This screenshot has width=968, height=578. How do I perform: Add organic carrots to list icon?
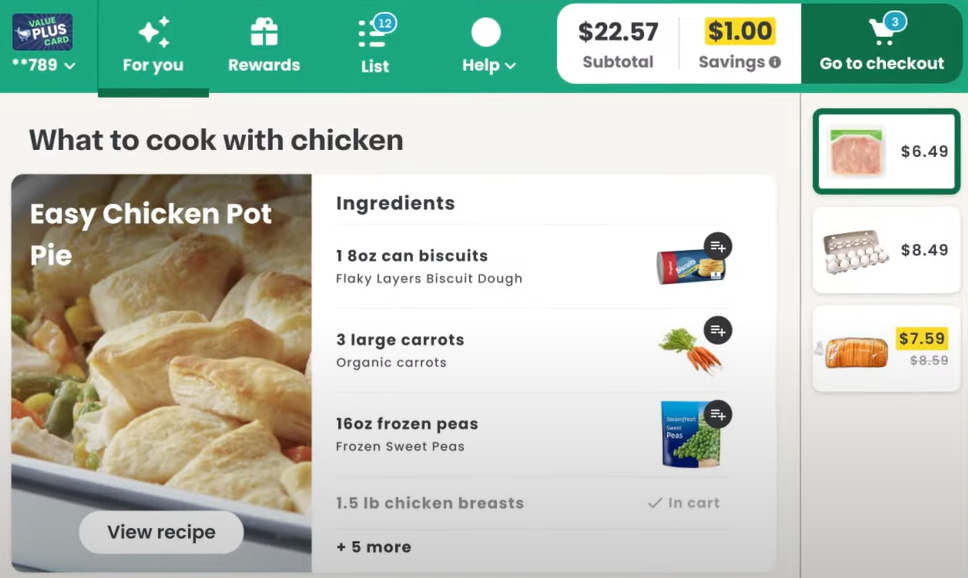click(717, 330)
